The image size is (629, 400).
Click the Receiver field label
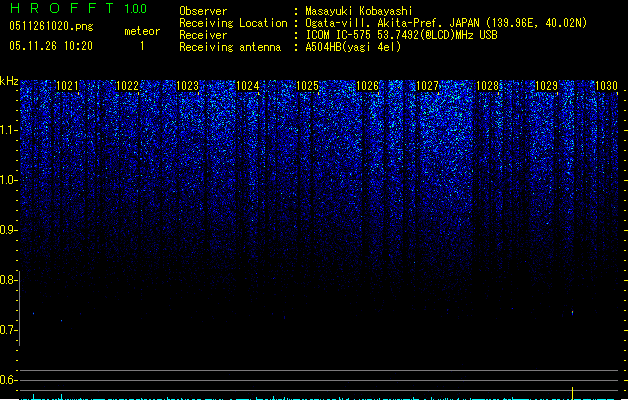tap(203, 35)
